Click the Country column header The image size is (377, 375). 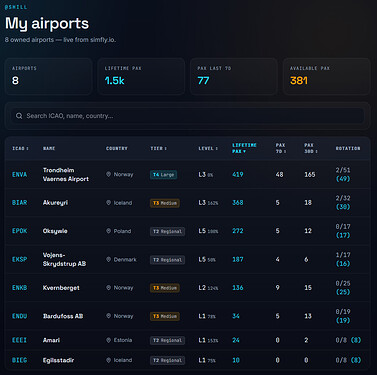tap(117, 148)
